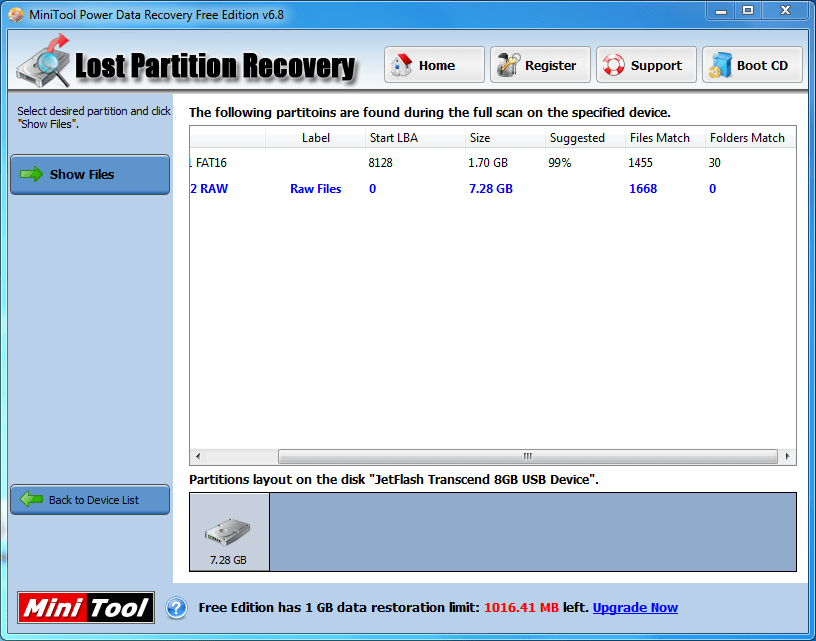Select the FAT16 partition row
This screenshot has height=641, width=816.
492,163
